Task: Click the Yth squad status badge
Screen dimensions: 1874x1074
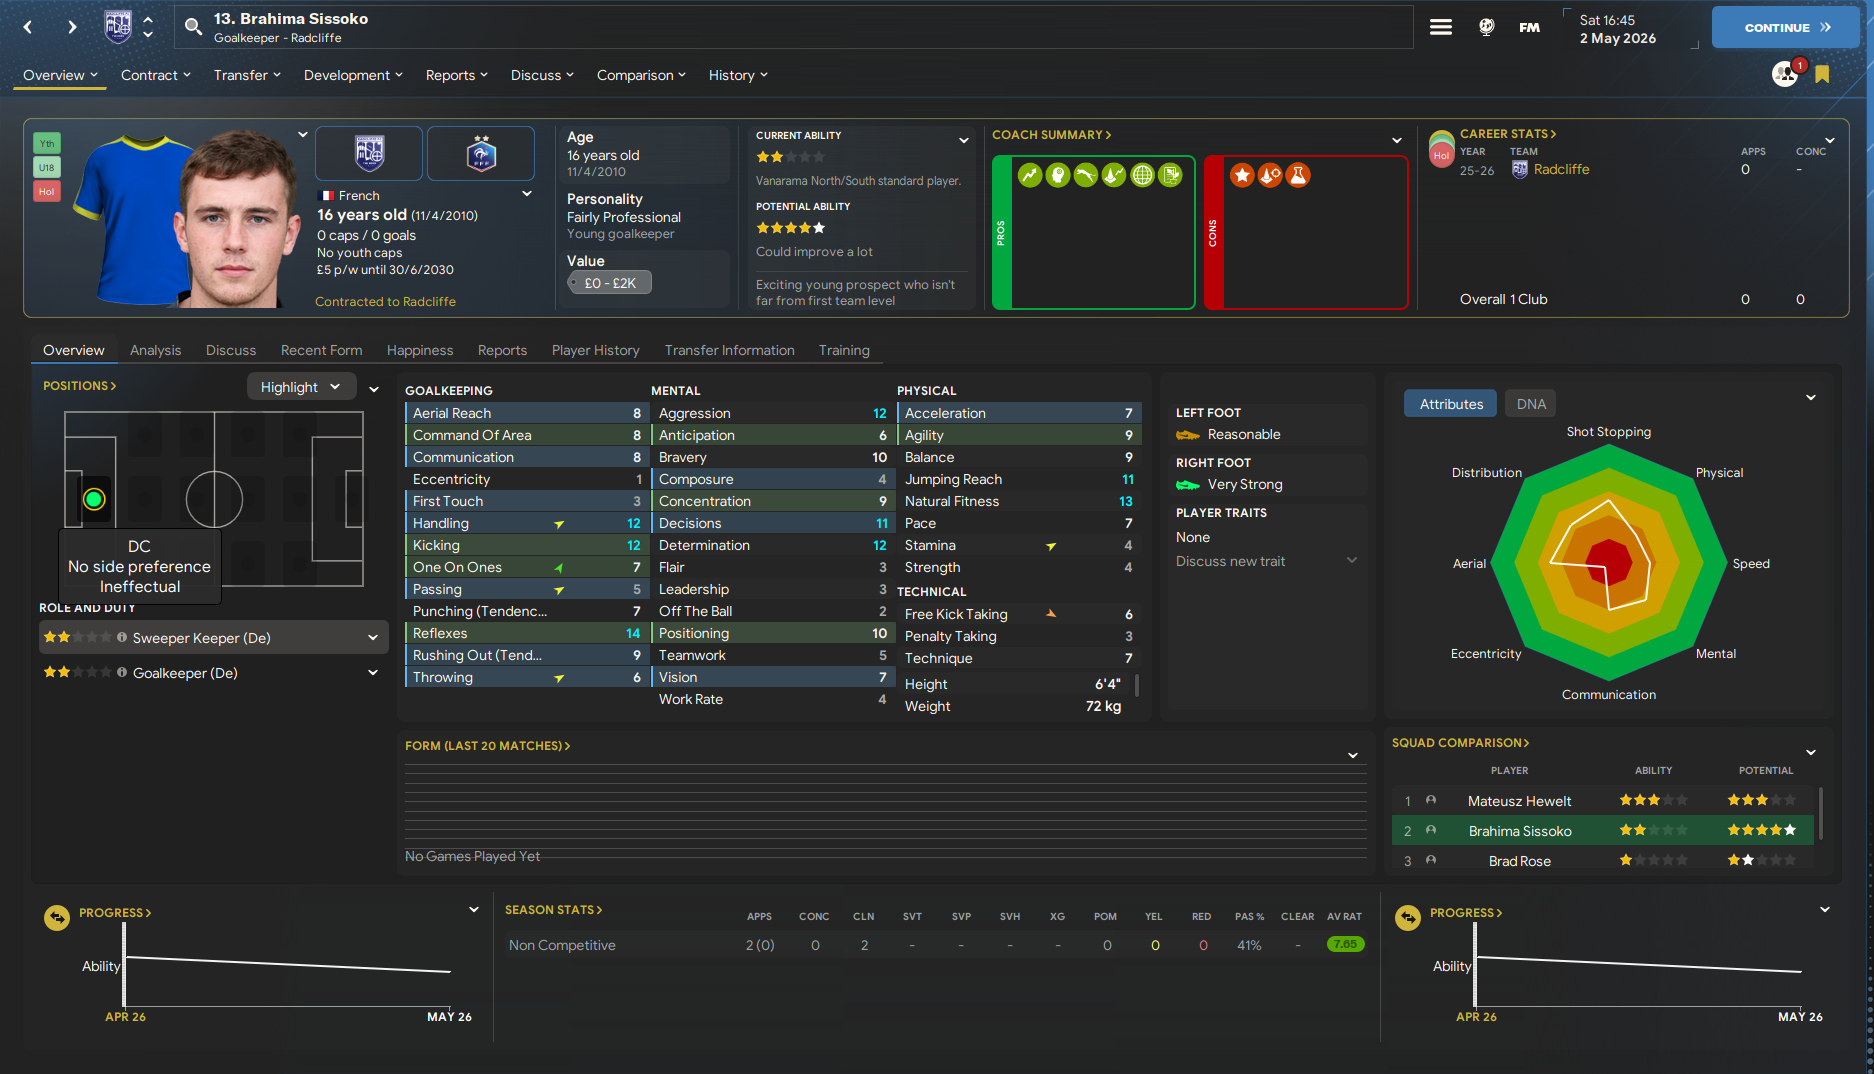Action: pos(47,143)
